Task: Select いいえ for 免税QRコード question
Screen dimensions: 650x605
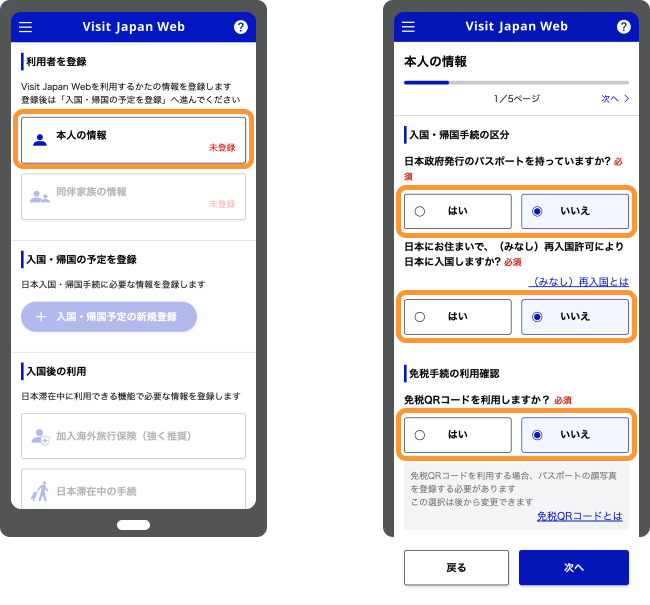Action: [575, 435]
